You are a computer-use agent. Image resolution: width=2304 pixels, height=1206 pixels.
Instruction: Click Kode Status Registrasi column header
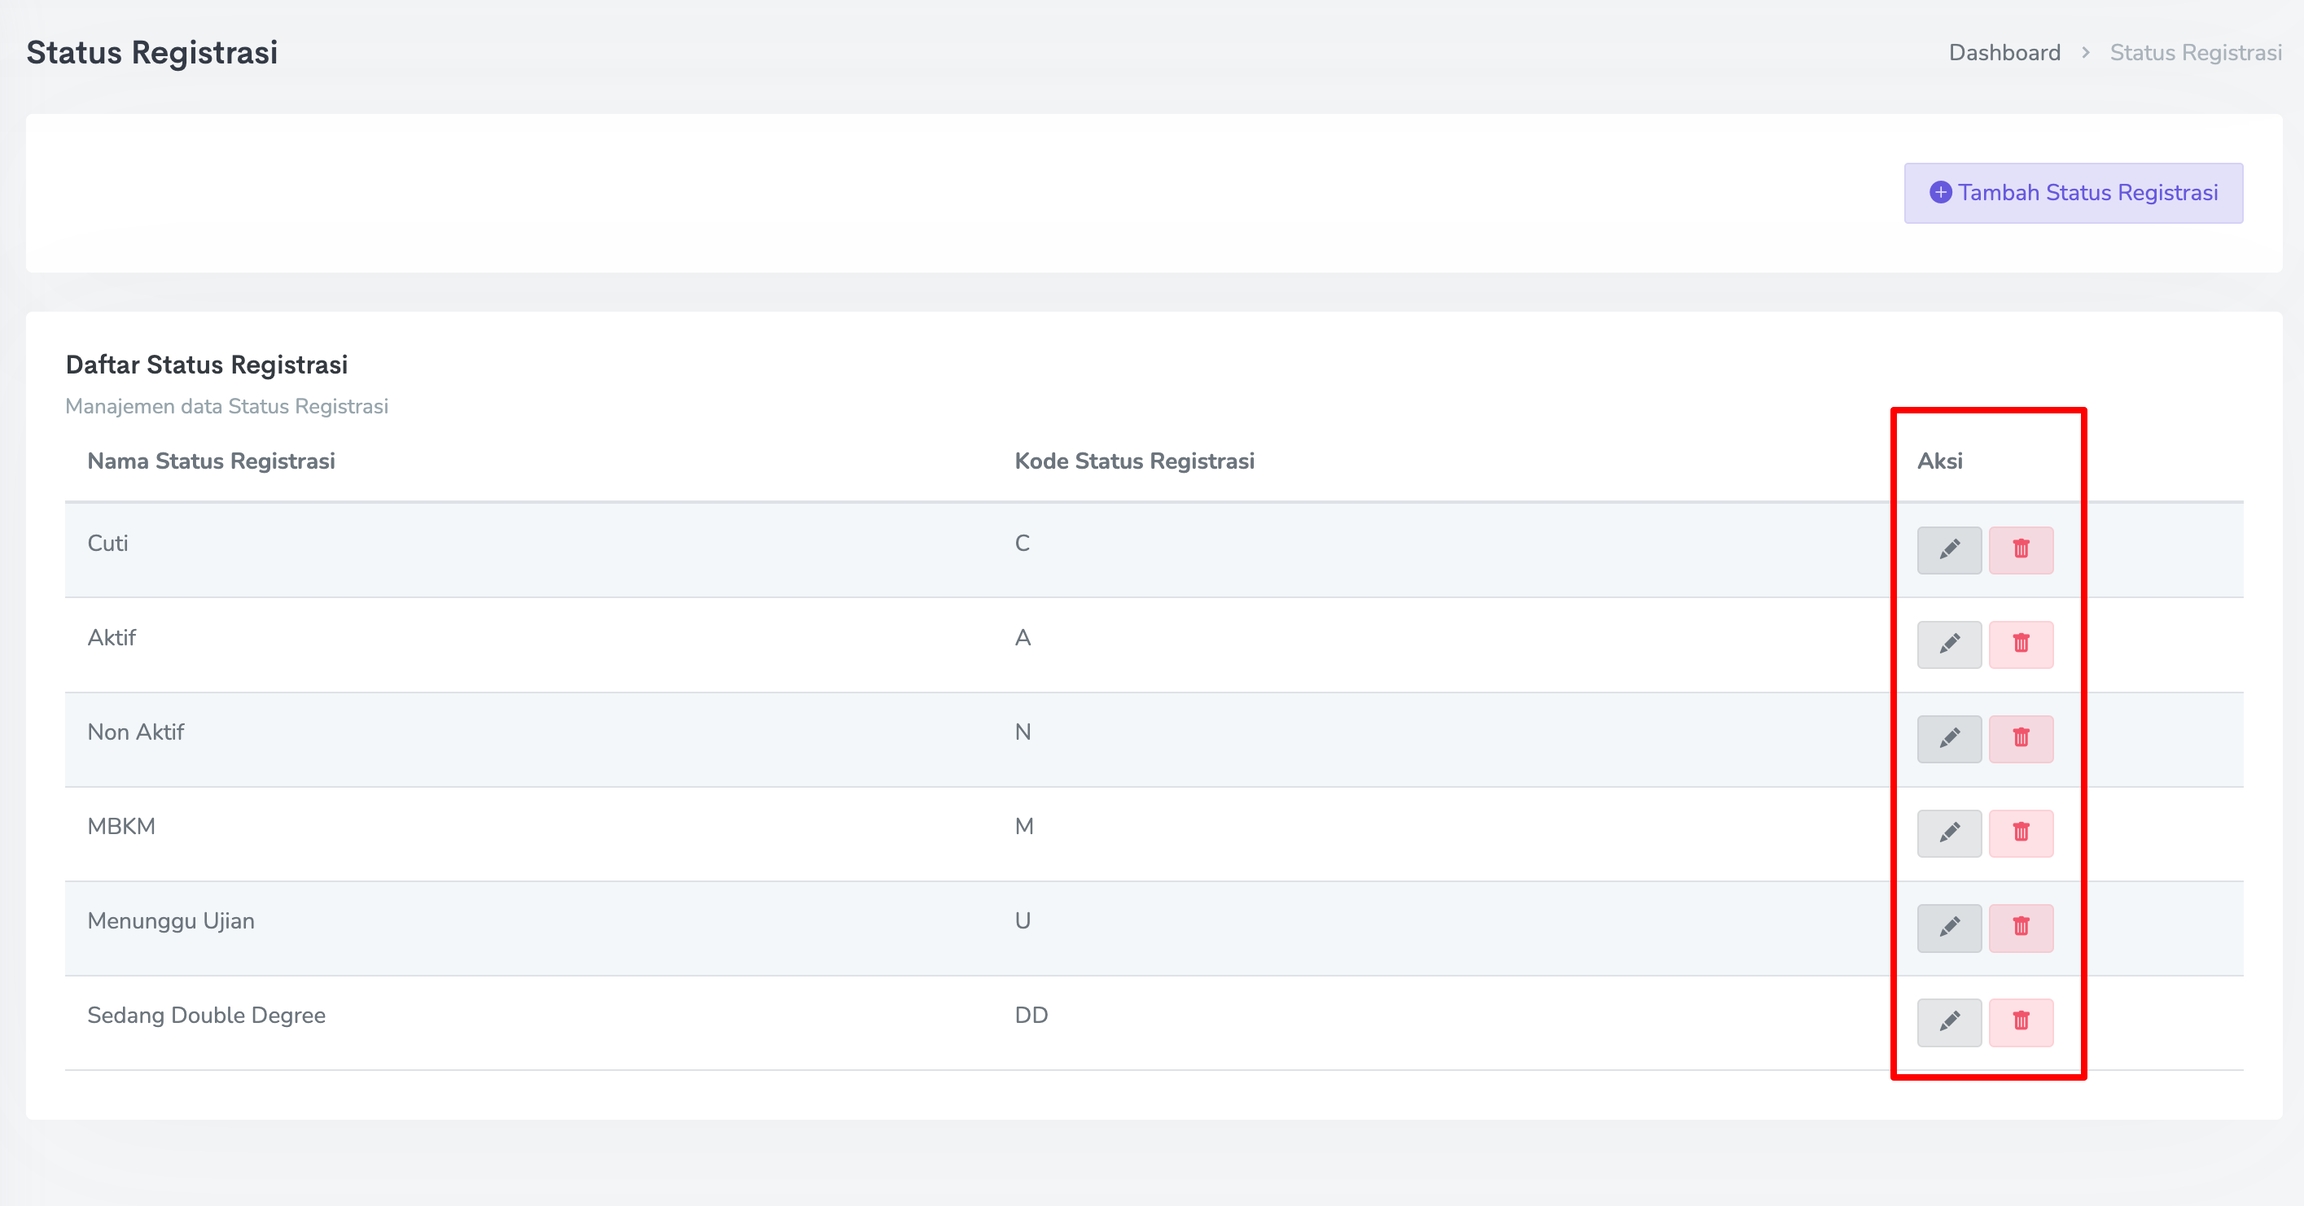(1134, 461)
